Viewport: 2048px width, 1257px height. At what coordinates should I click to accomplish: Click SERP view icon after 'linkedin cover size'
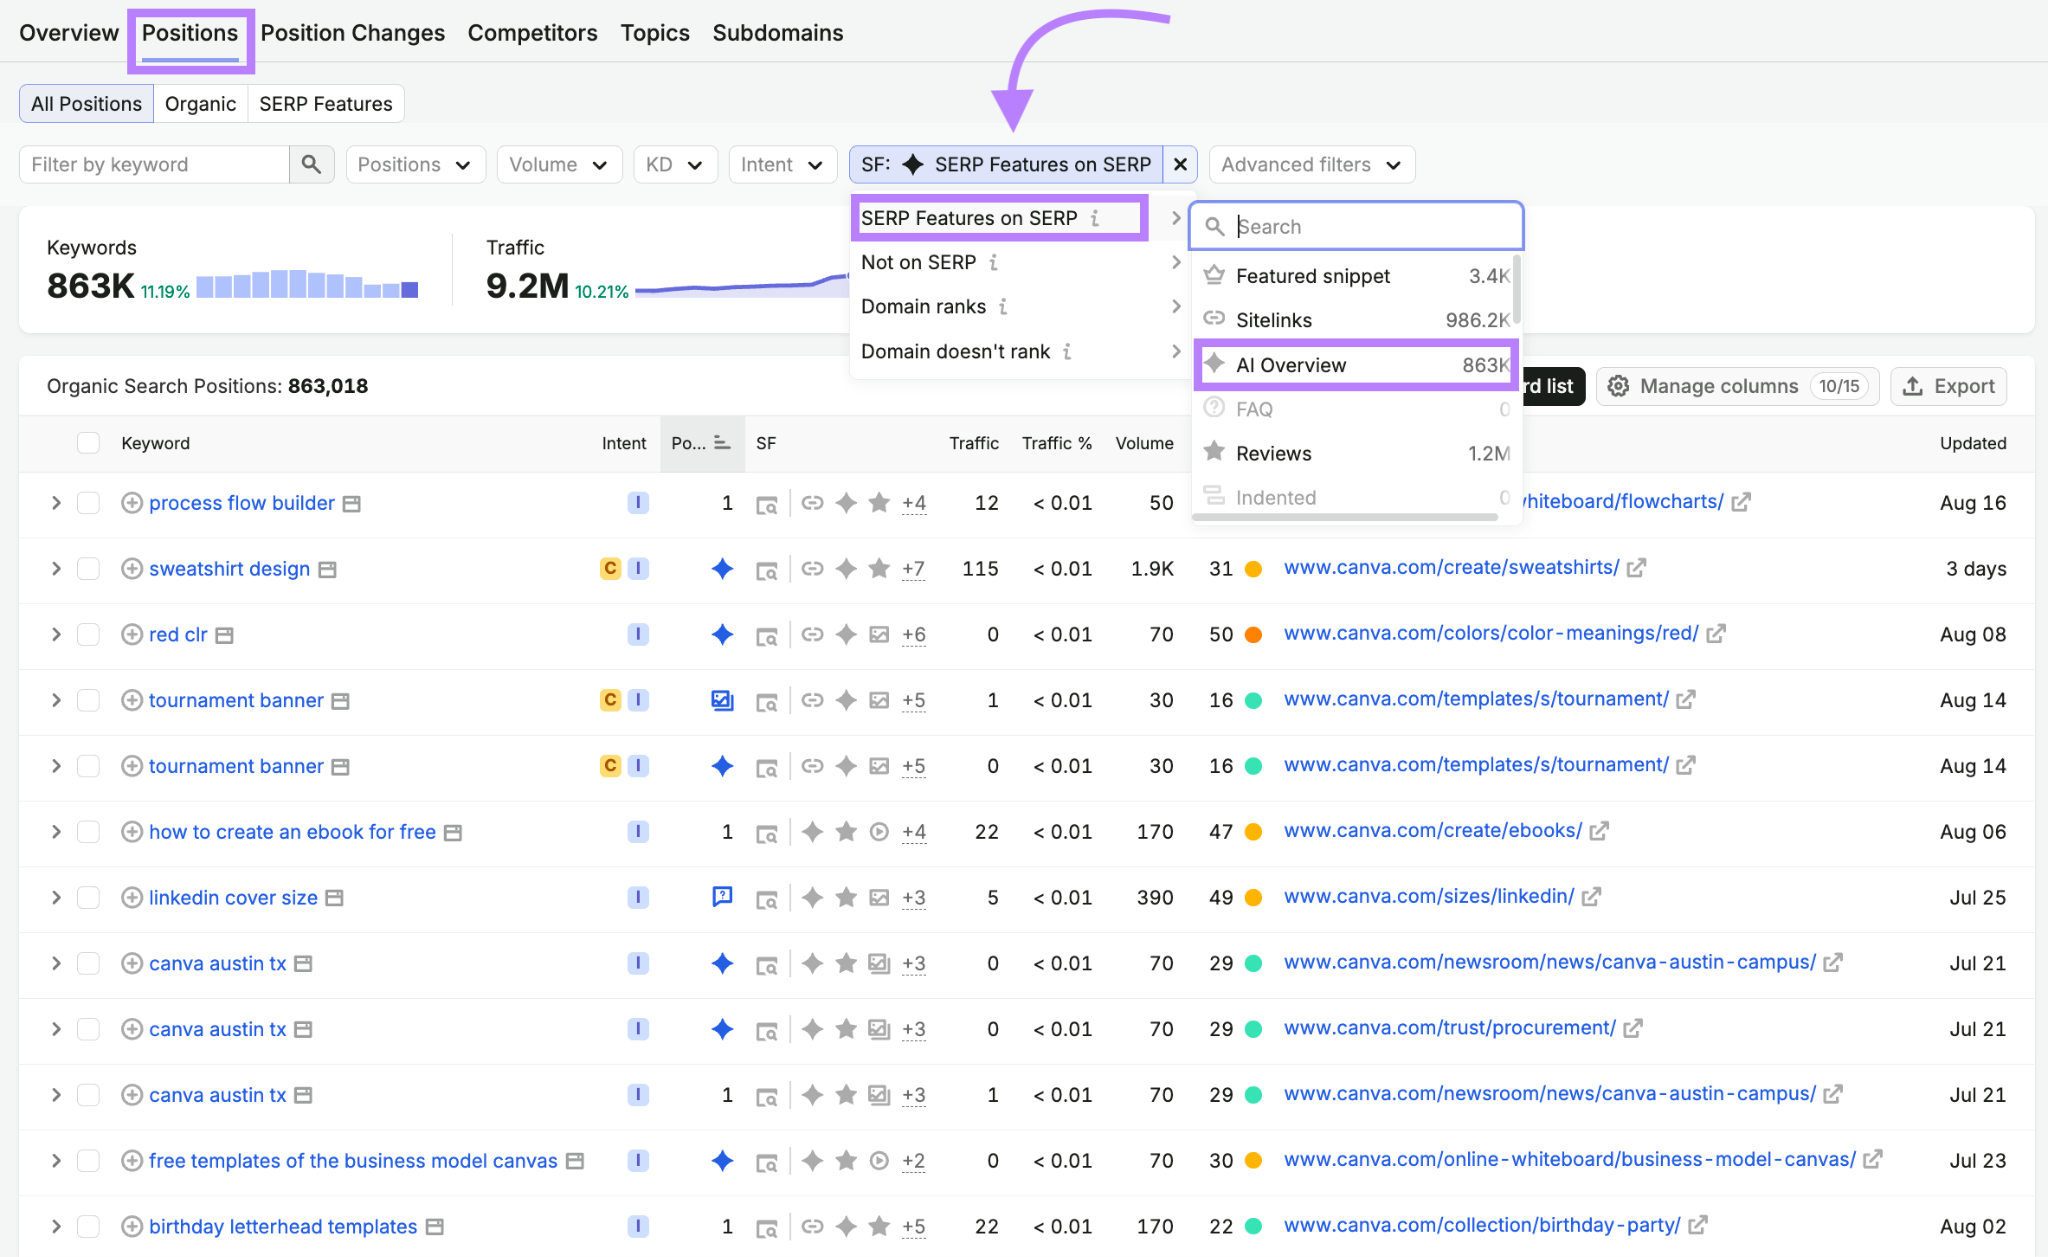[335, 898]
